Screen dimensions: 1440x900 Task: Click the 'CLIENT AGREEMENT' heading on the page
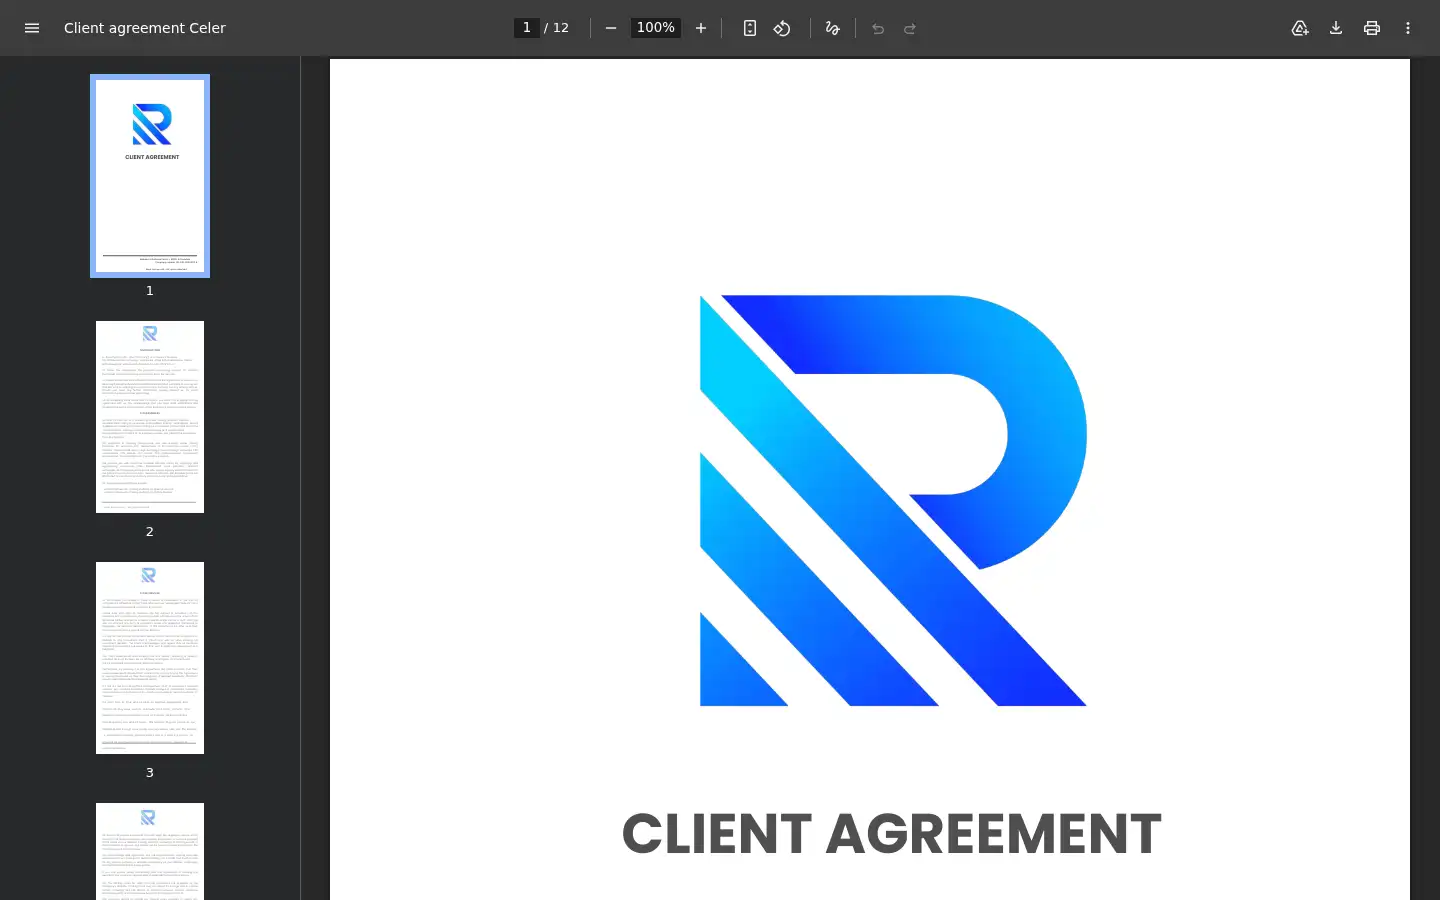click(892, 834)
